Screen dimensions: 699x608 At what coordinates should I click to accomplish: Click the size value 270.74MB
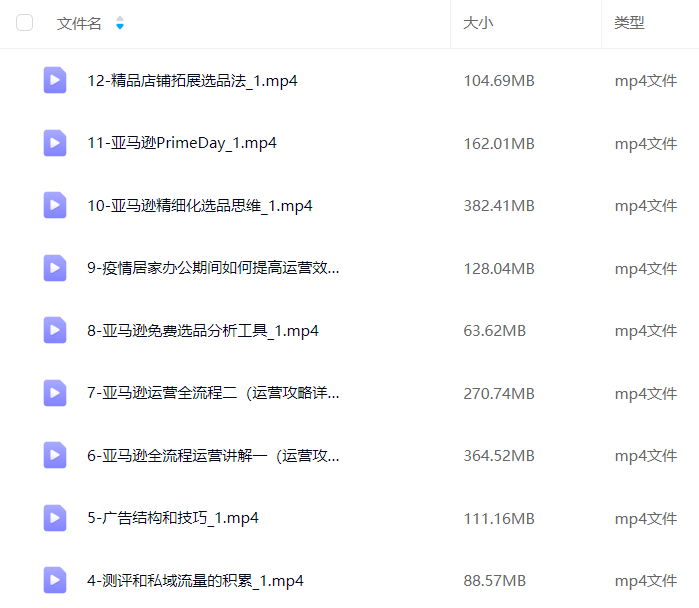(x=499, y=394)
